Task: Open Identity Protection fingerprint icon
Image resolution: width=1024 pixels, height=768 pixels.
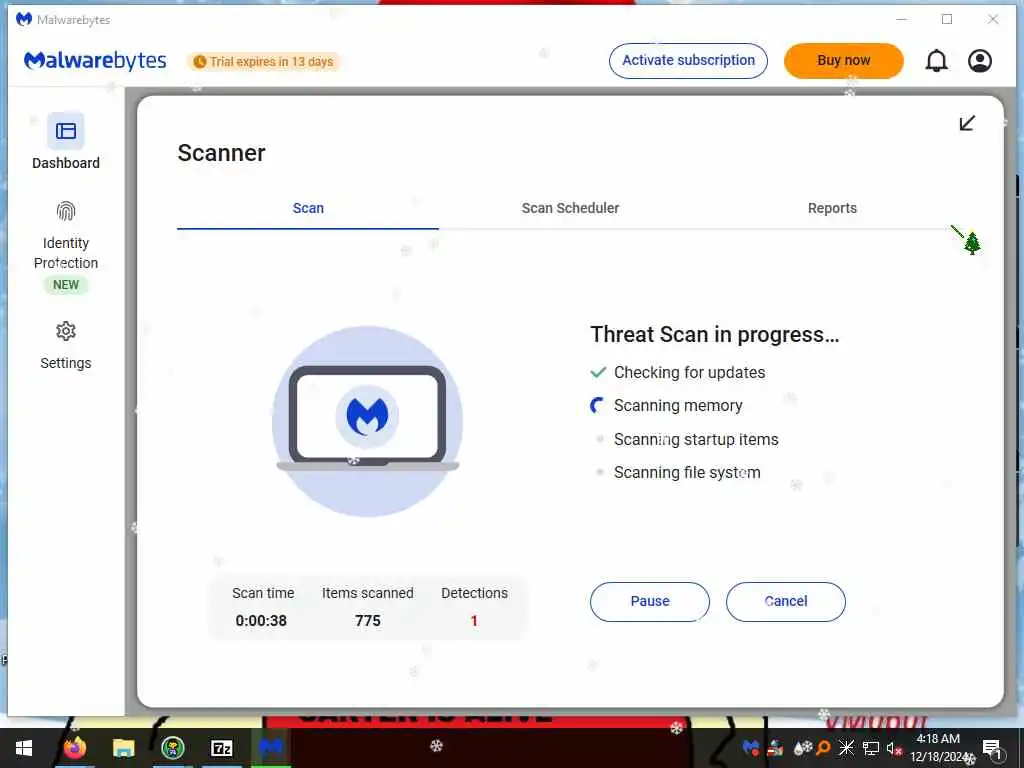Action: pyautogui.click(x=66, y=211)
